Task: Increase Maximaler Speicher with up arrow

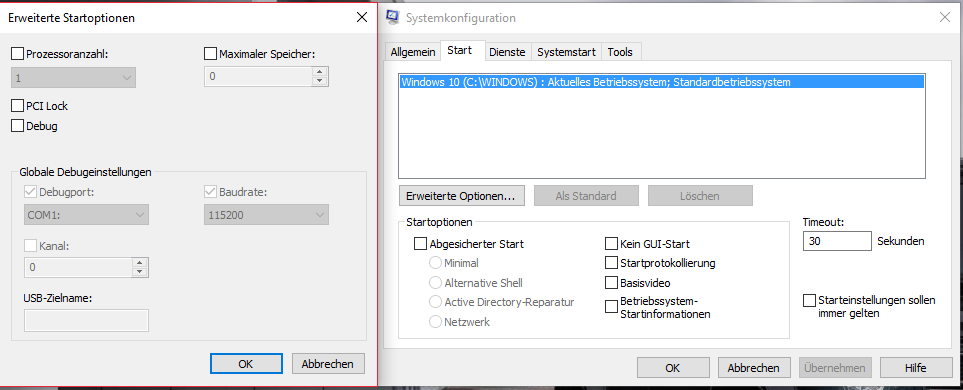Action: [x=319, y=71]
